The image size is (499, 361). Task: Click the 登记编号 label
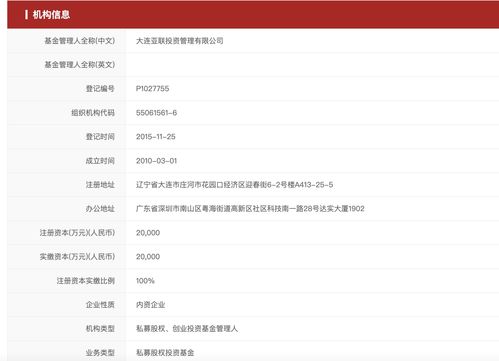pos(100,89)
